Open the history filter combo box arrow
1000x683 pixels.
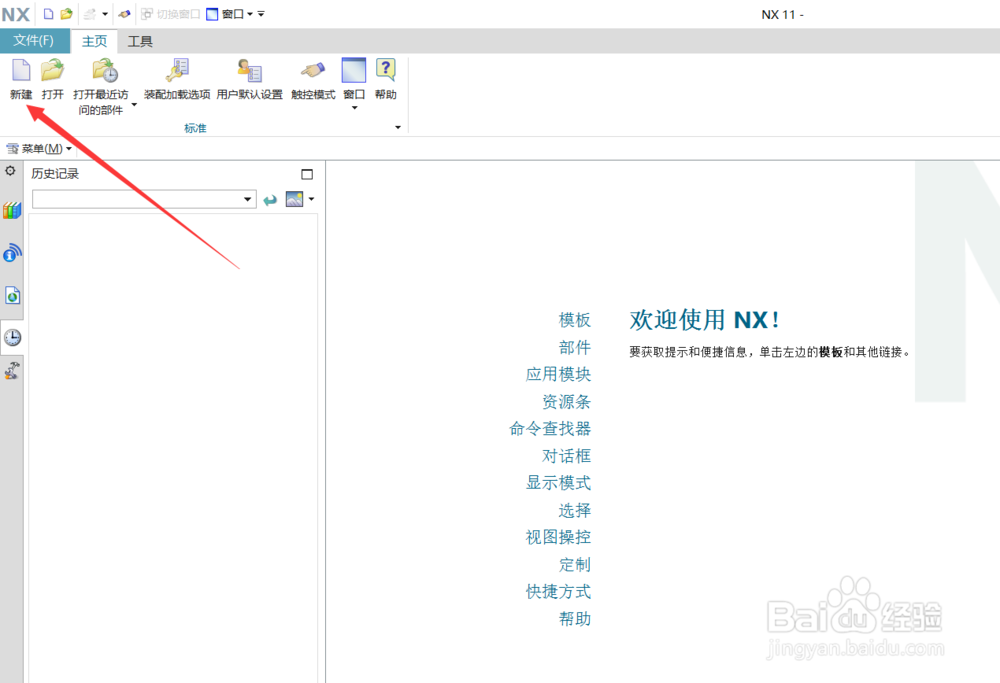point(247,200)
